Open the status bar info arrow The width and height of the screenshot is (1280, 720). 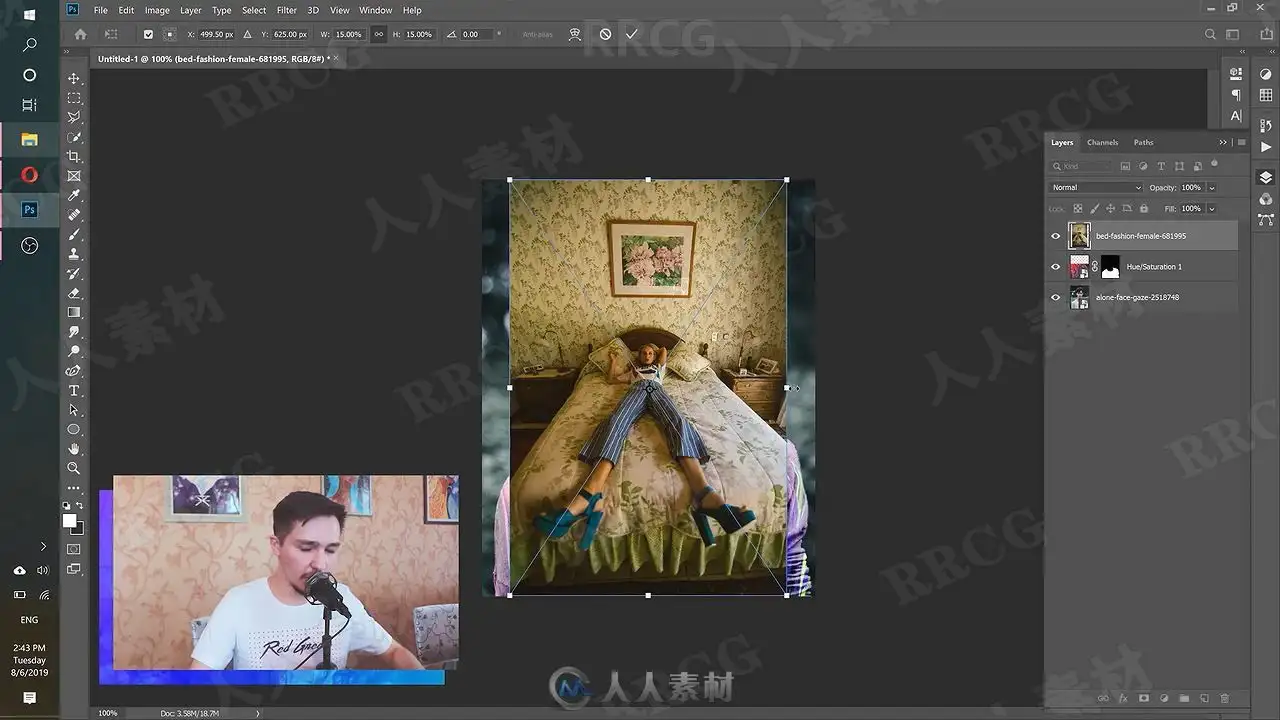[257, 713]
